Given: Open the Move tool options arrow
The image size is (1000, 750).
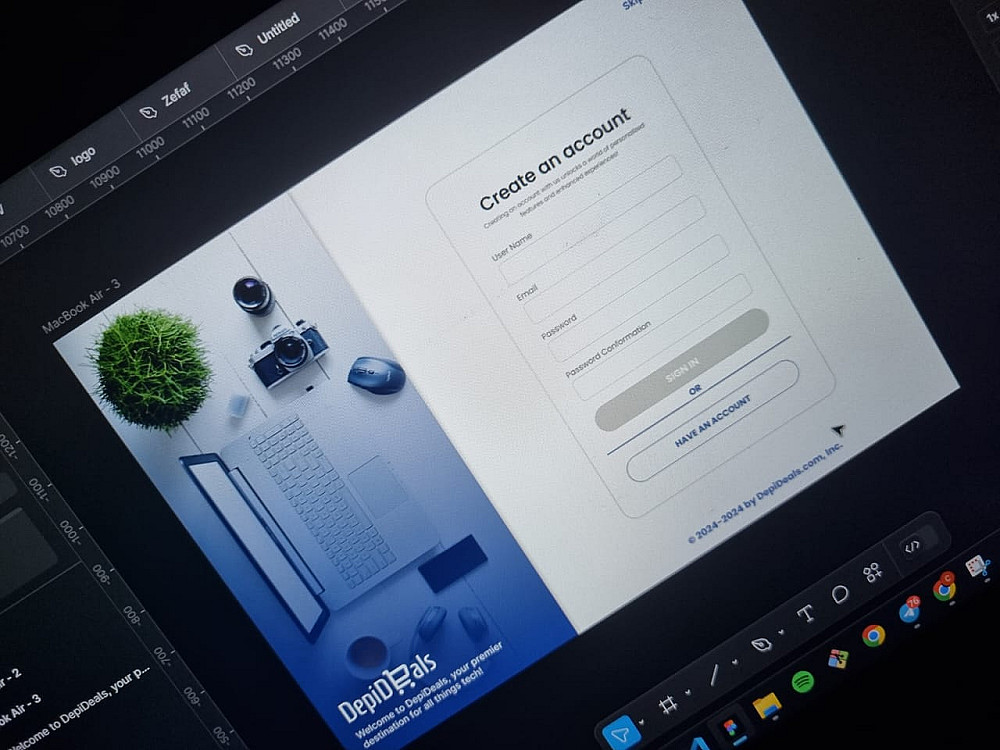Looking at the screenshot, I should (642, 723).
